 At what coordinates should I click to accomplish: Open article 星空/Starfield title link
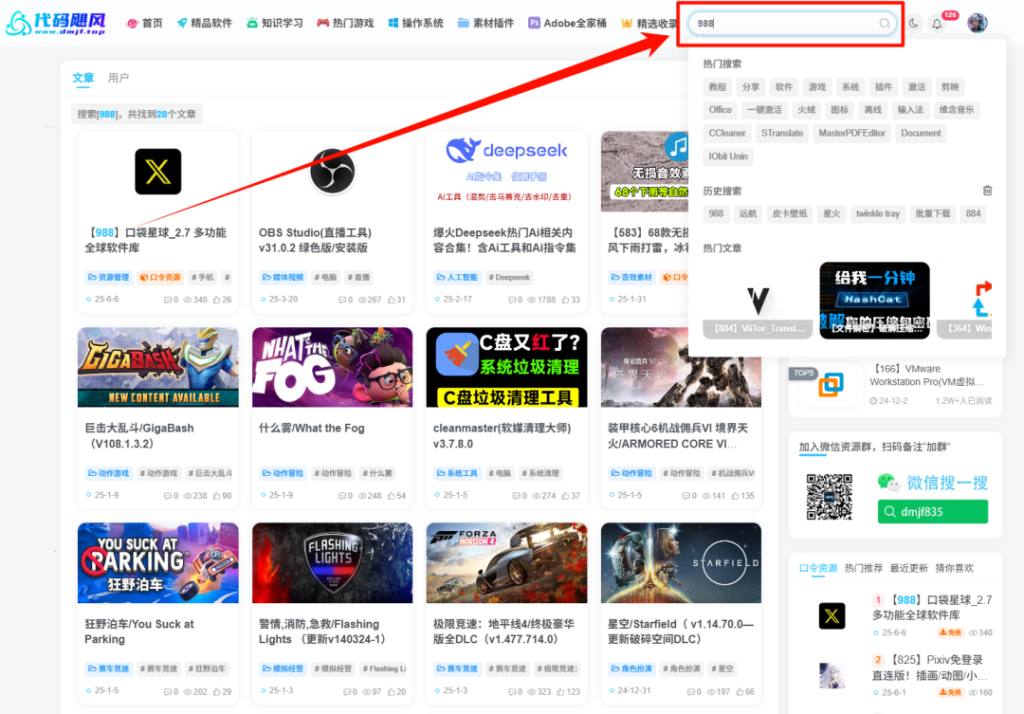[x=680, y=632]
